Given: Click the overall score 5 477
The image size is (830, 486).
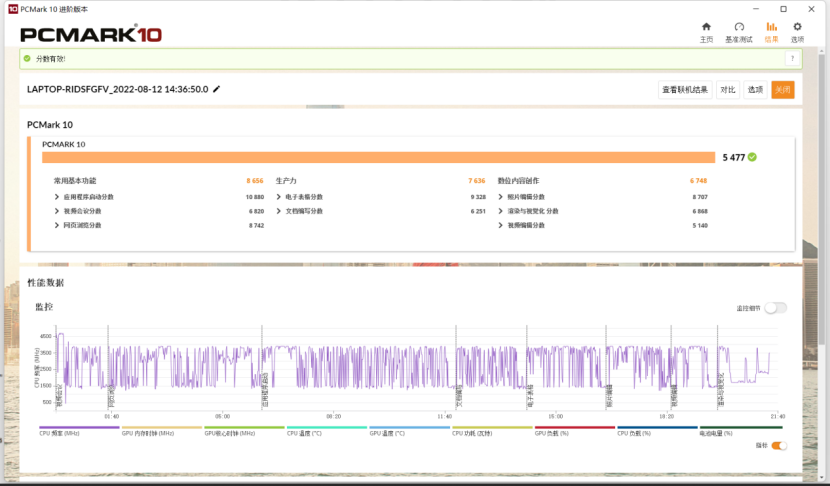Looking at the screenshot, I should 734,157.
